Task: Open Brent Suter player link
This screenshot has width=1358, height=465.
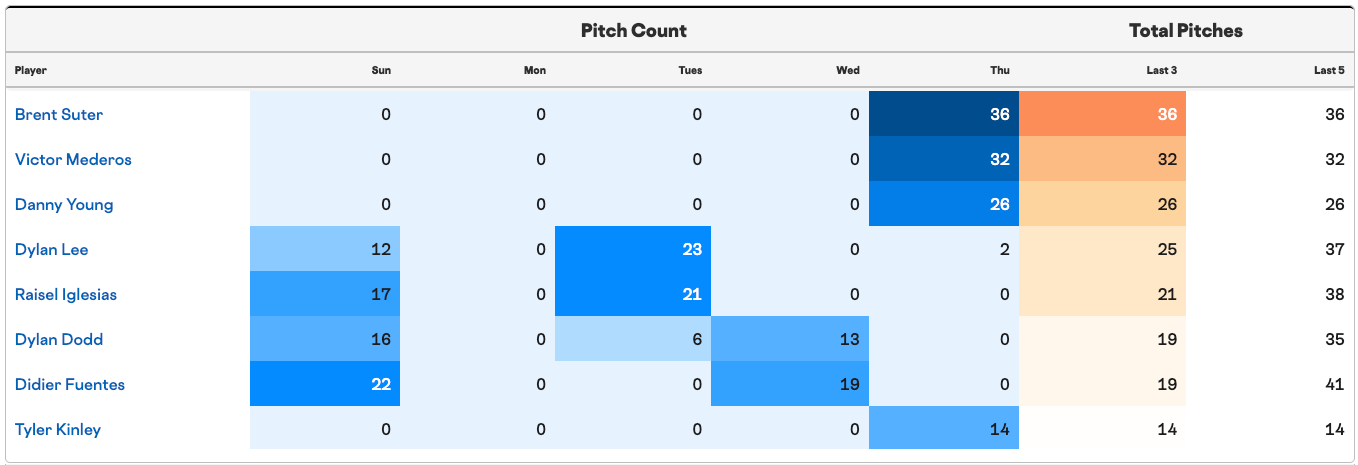Action: pos(59,115)
